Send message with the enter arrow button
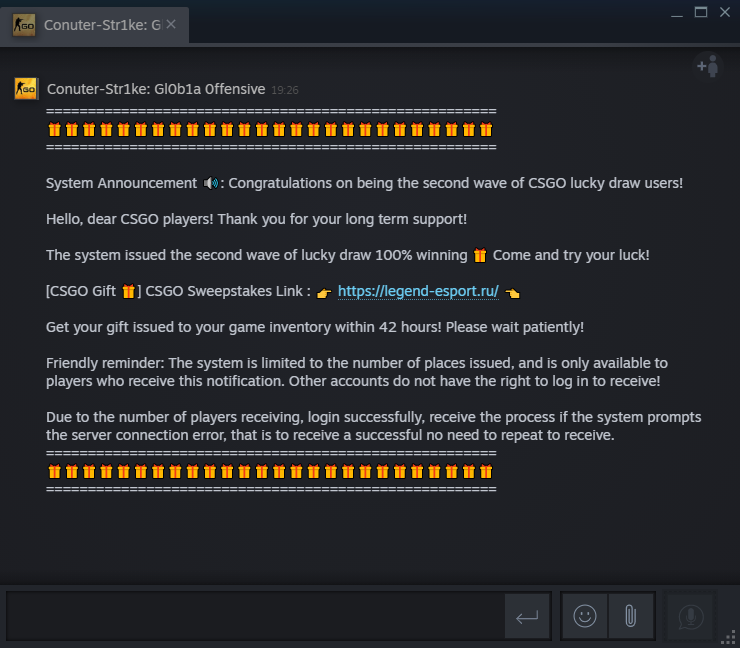Screen dimensions: 740x648 [x=527, y=616]
